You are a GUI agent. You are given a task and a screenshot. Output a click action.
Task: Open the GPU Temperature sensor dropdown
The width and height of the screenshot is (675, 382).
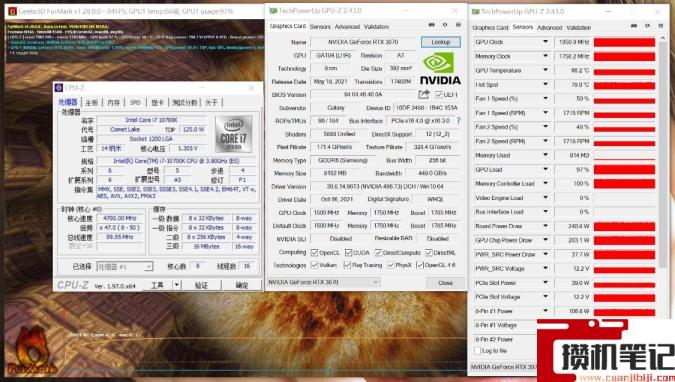(545, 70)
